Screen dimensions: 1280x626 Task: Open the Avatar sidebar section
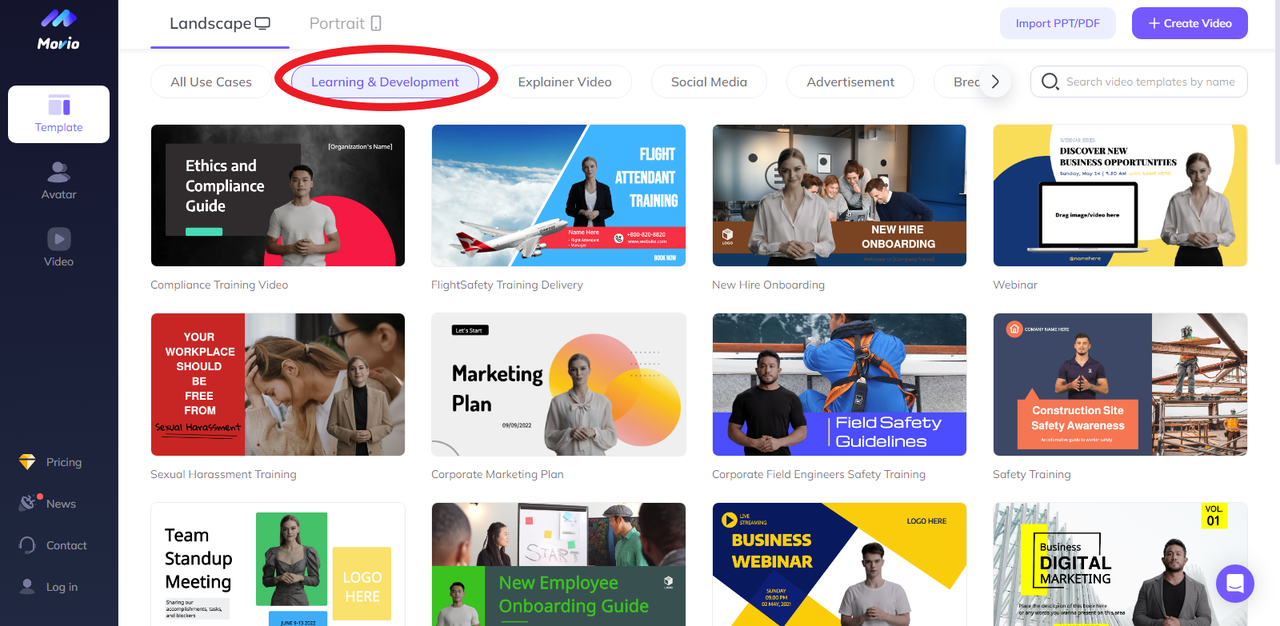[x=59, y=181]
